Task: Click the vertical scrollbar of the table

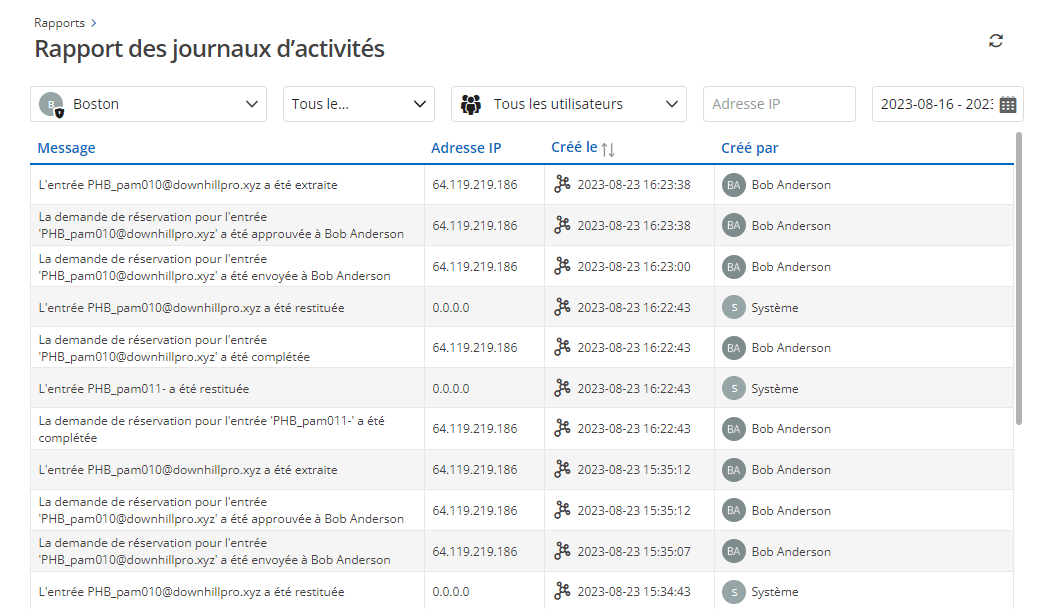Action: tap(1019, 280)
